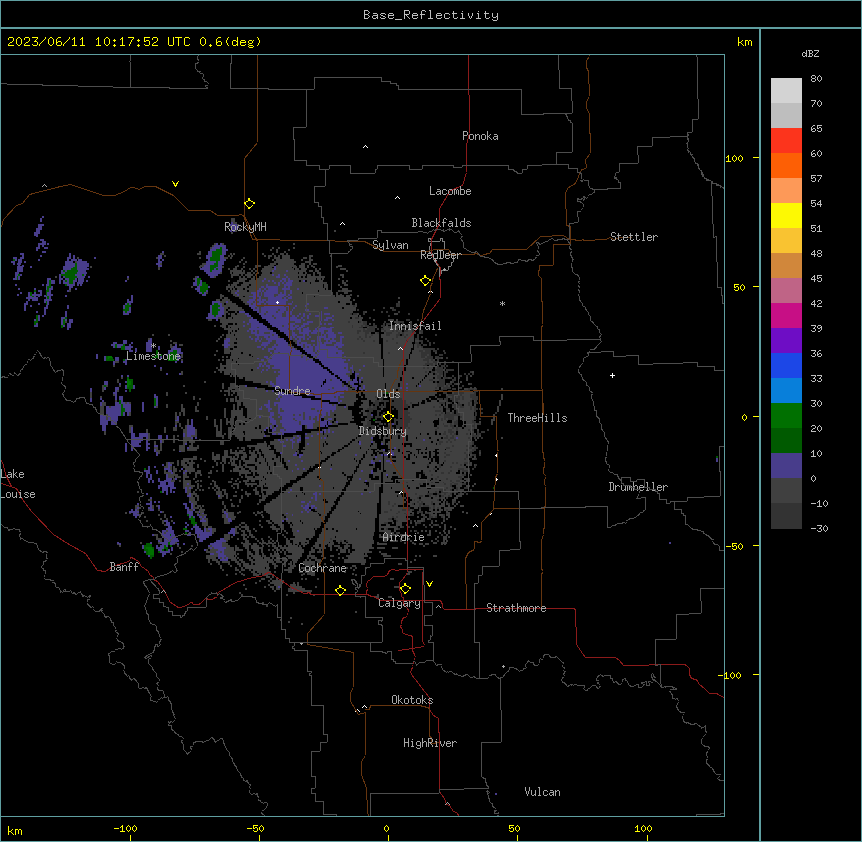Select the yellow diamond marker south of RedDeer
Screen dimensions: 862x842
click(x=426, y=281)
